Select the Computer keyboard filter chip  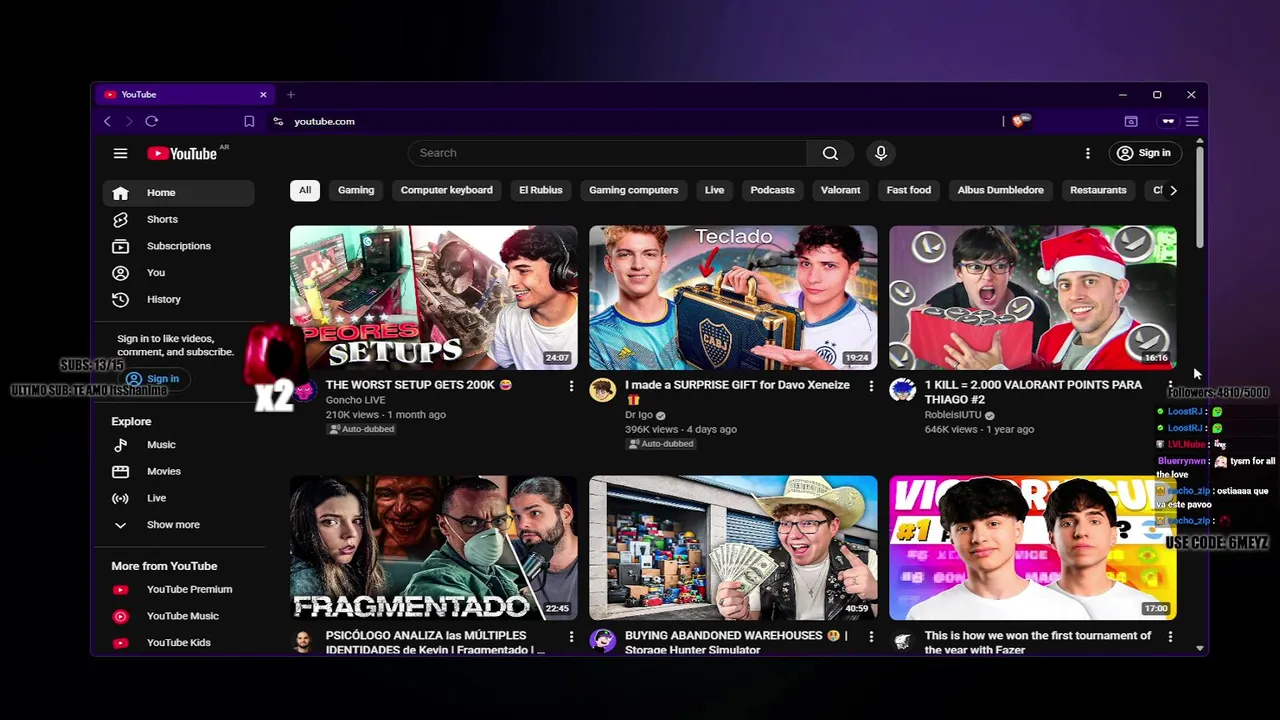click(x=447, y=190)
